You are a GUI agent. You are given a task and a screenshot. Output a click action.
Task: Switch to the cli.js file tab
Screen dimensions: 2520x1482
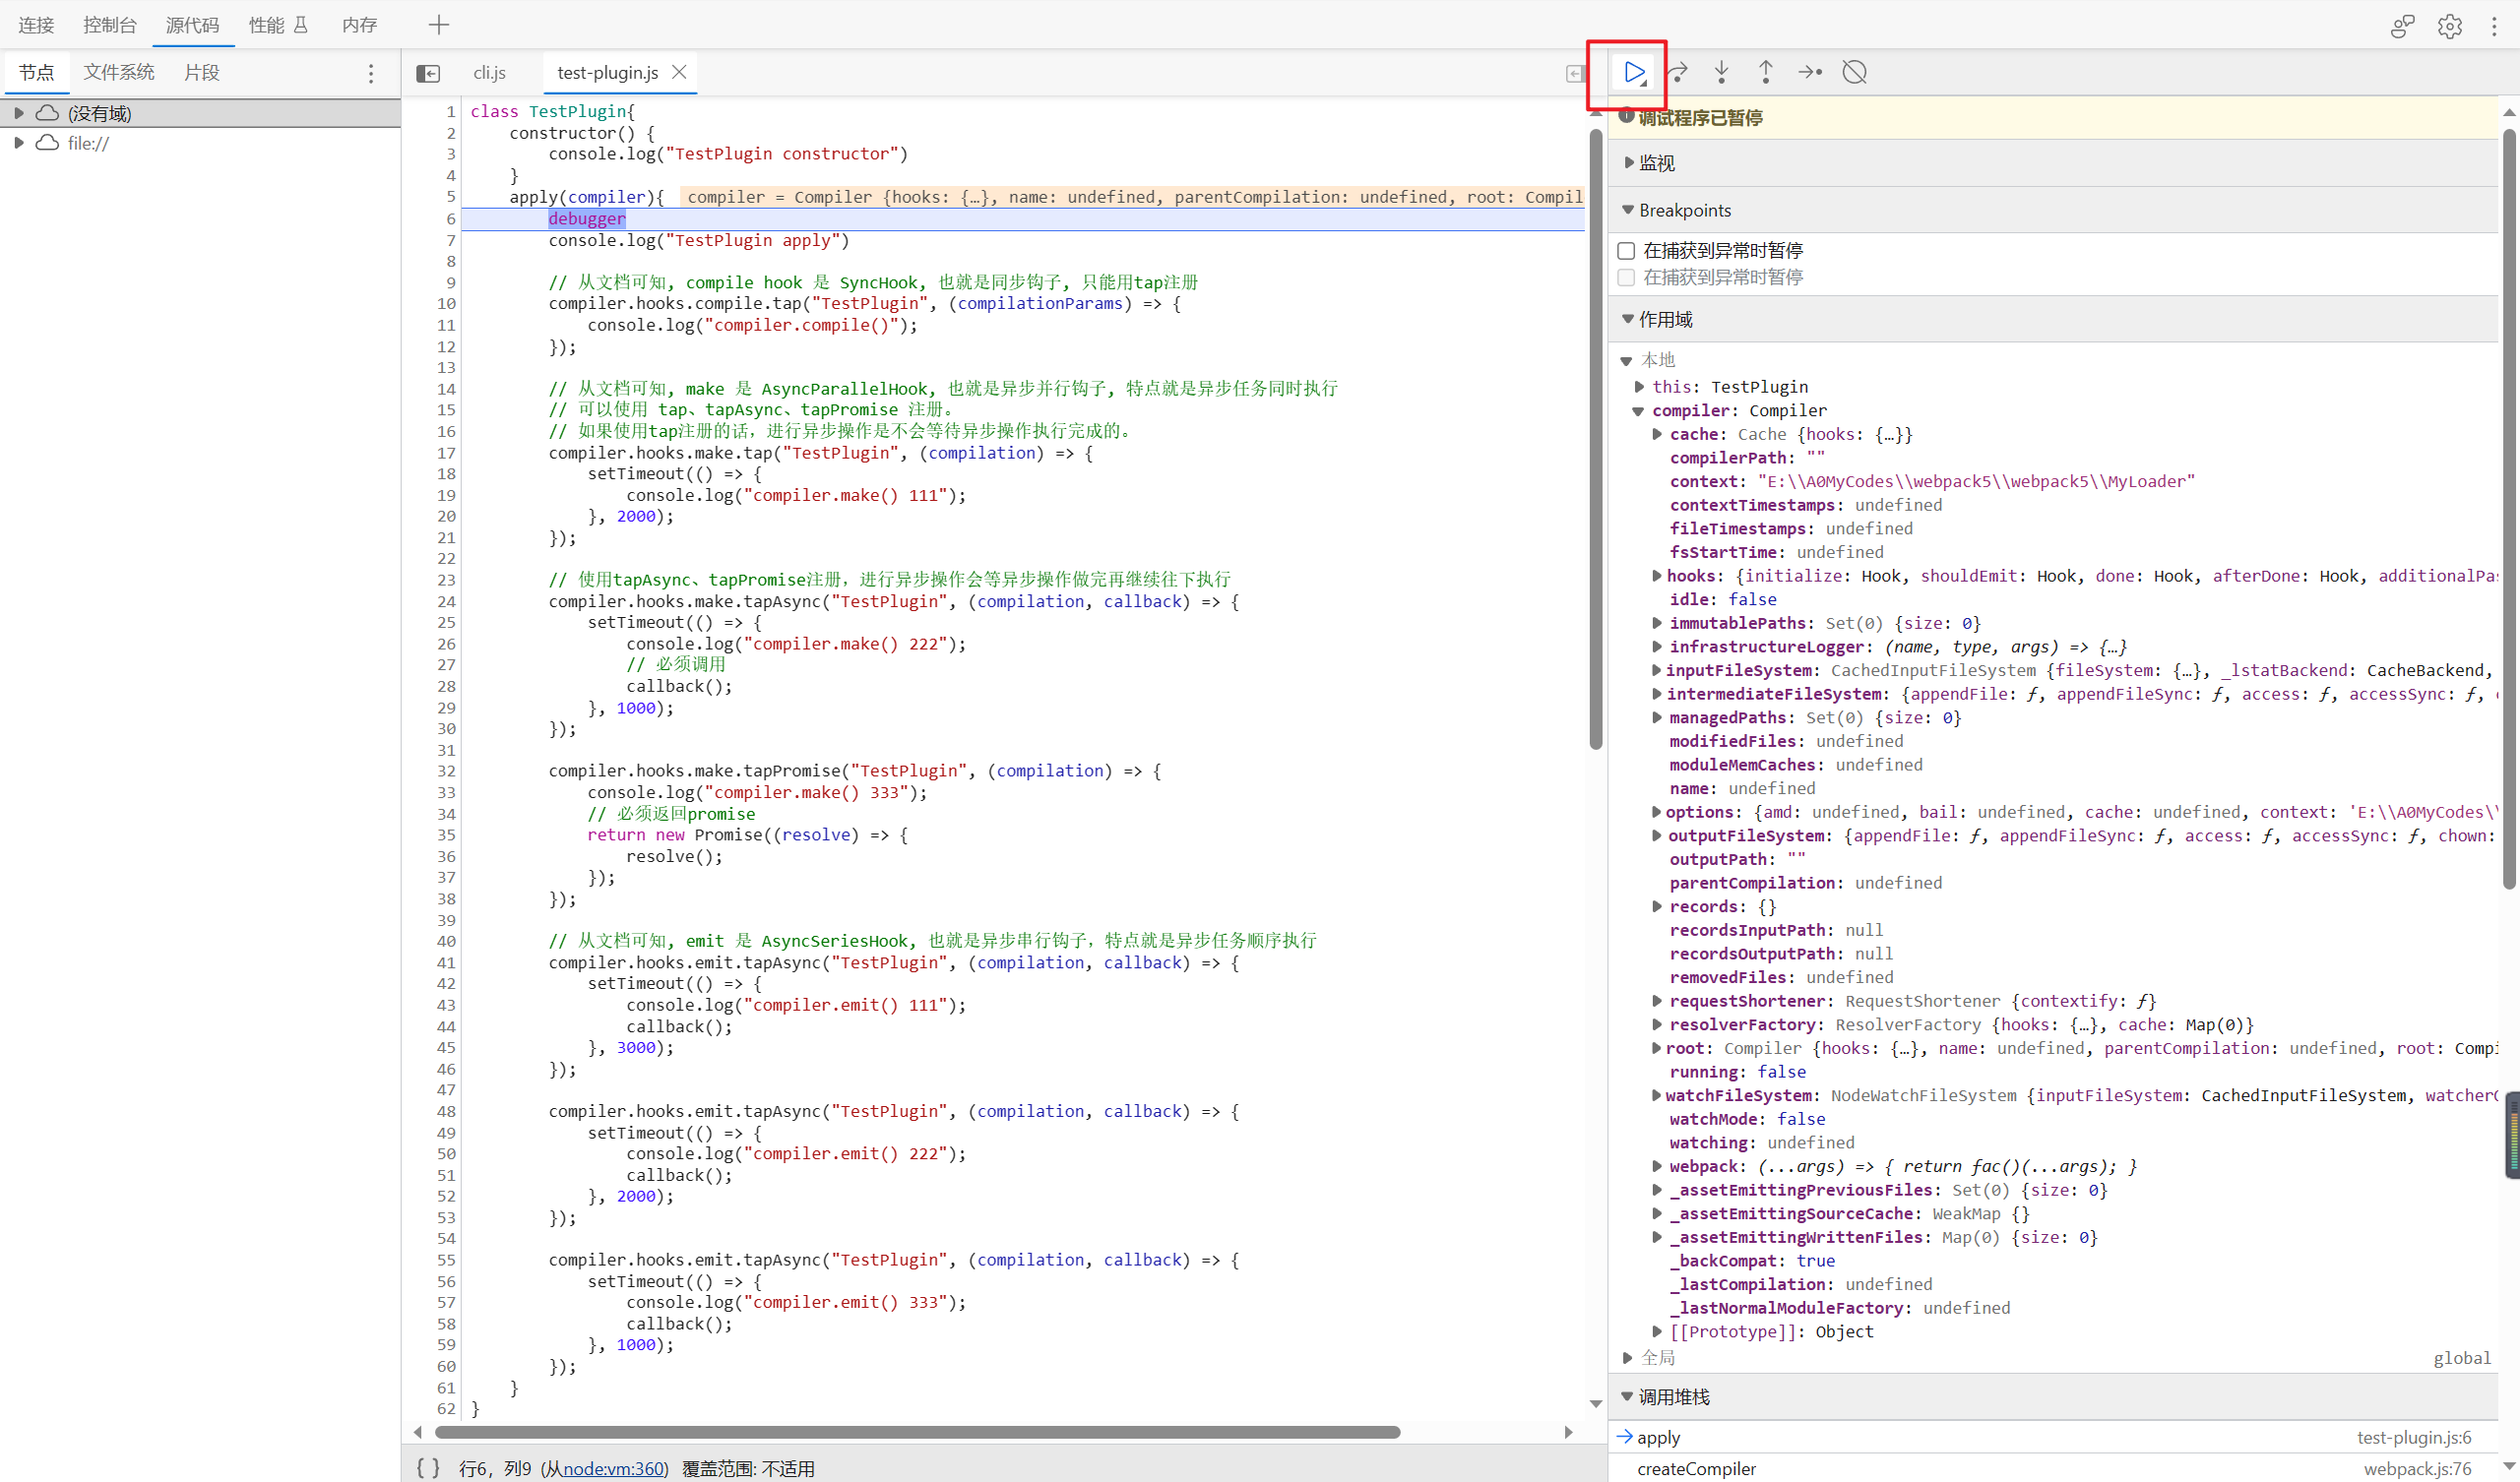point(490,73)
